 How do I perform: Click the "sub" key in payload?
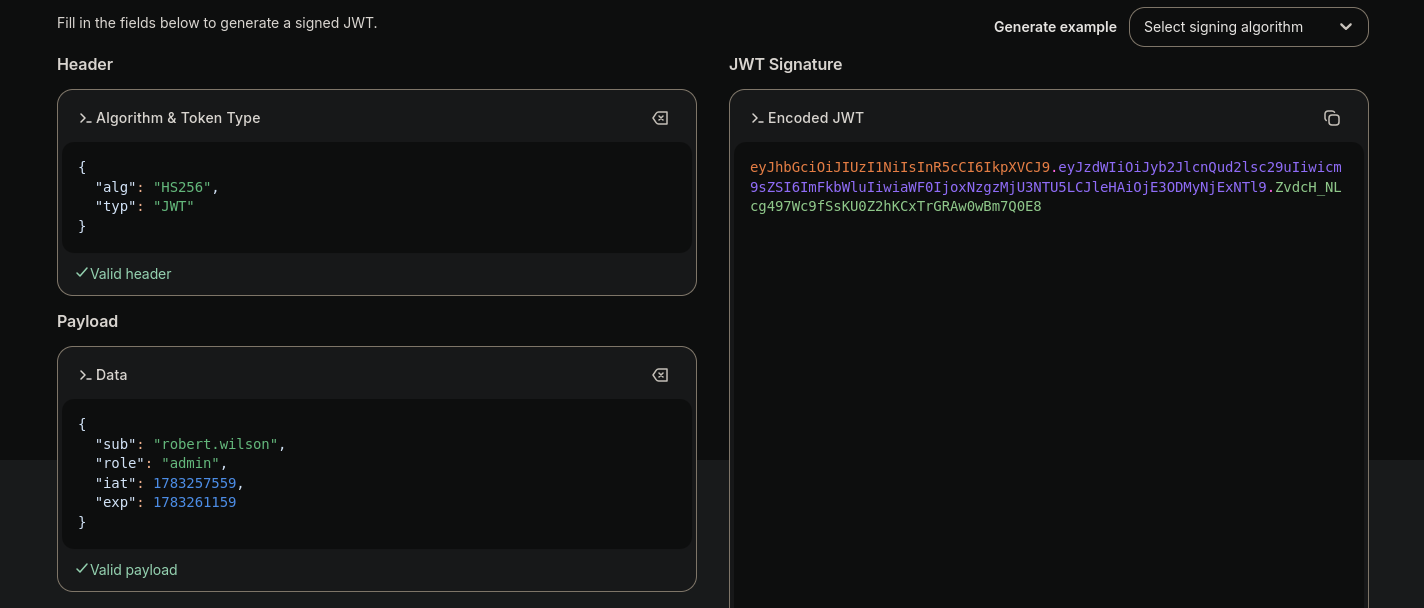coord(115,444)
